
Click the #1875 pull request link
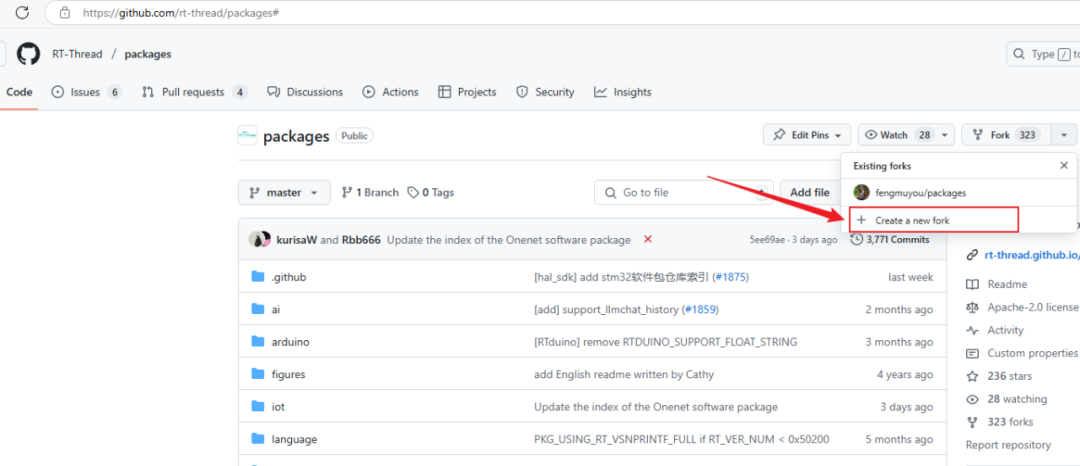(731, 277)
